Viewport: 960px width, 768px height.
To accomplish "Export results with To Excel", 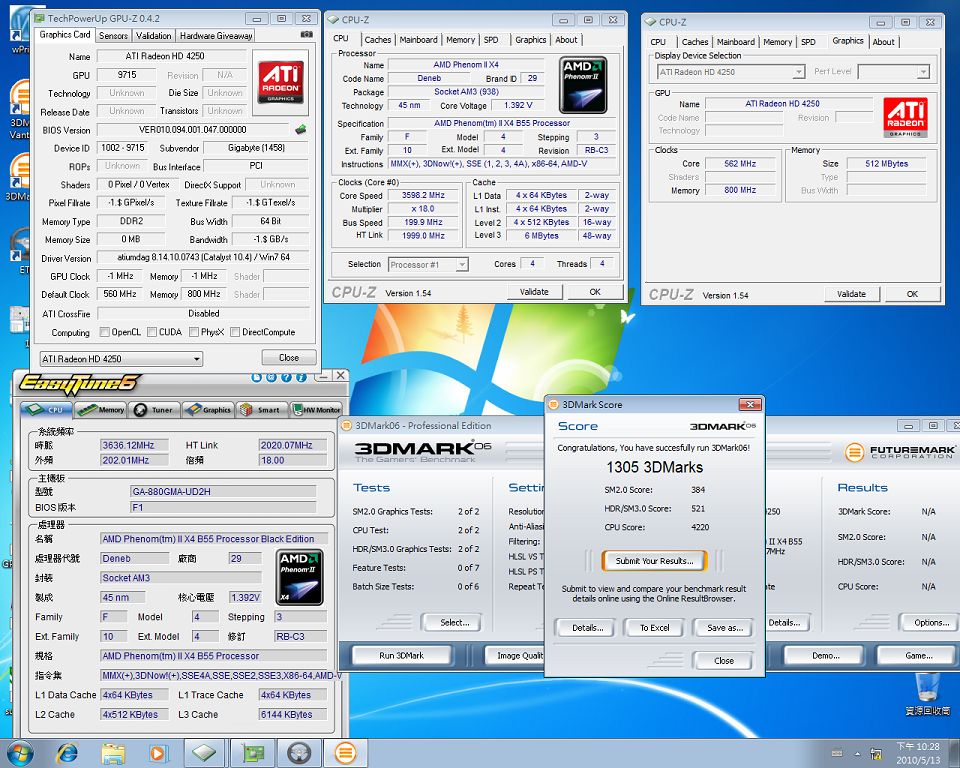I will (x=654, y=628).
